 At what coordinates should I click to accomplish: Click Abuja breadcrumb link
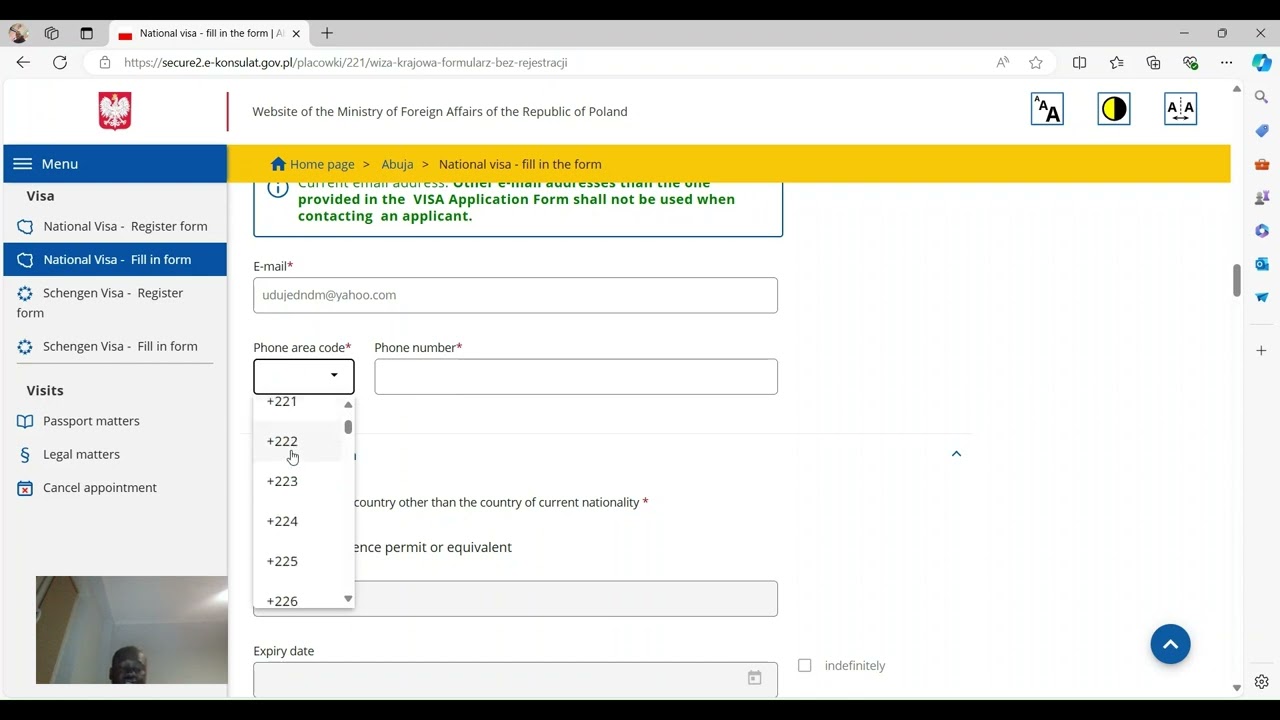click(397, 164)
